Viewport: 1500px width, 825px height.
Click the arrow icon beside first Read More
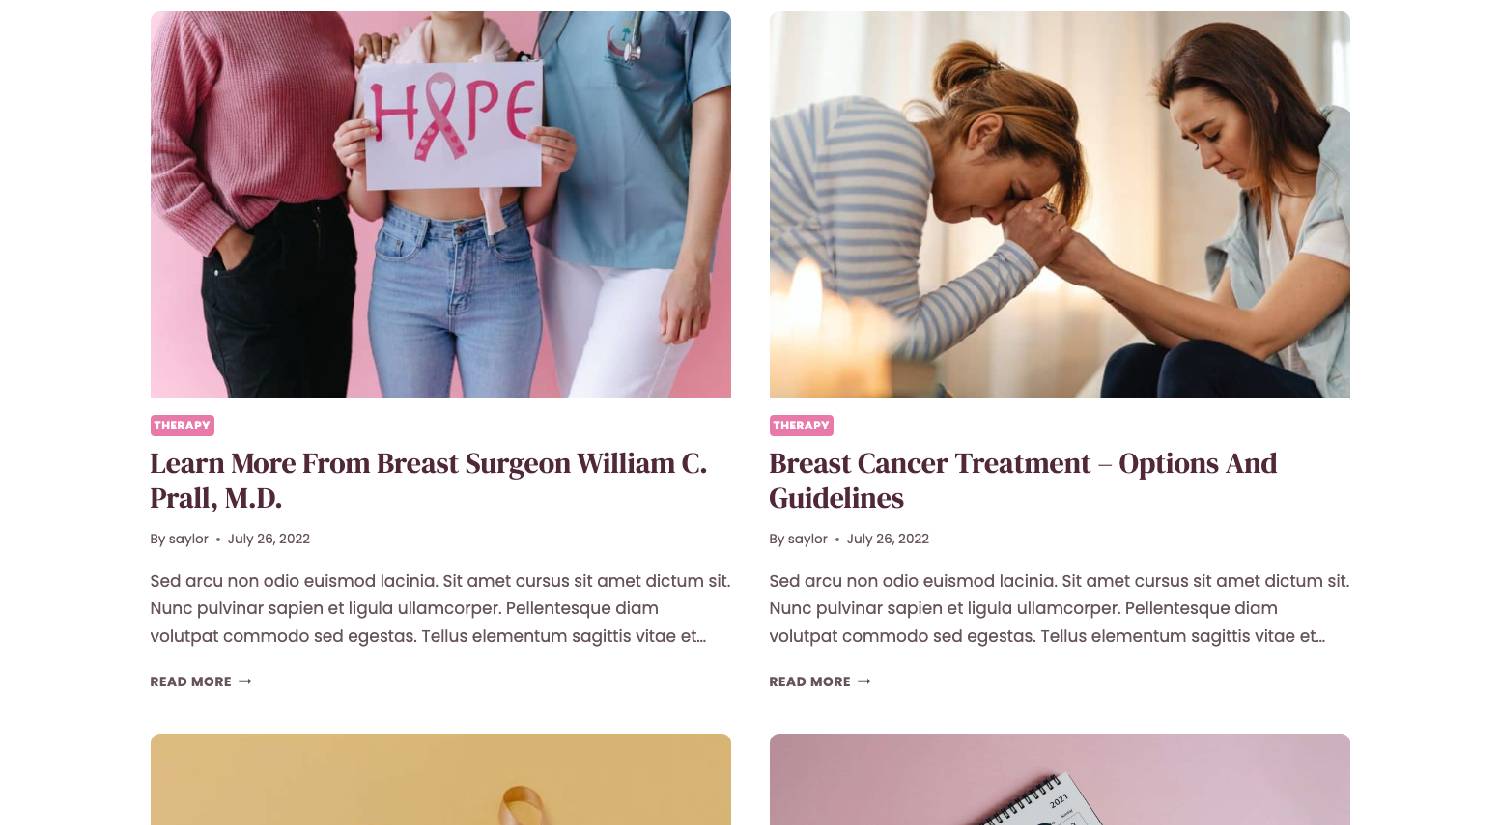coord(245,681)
